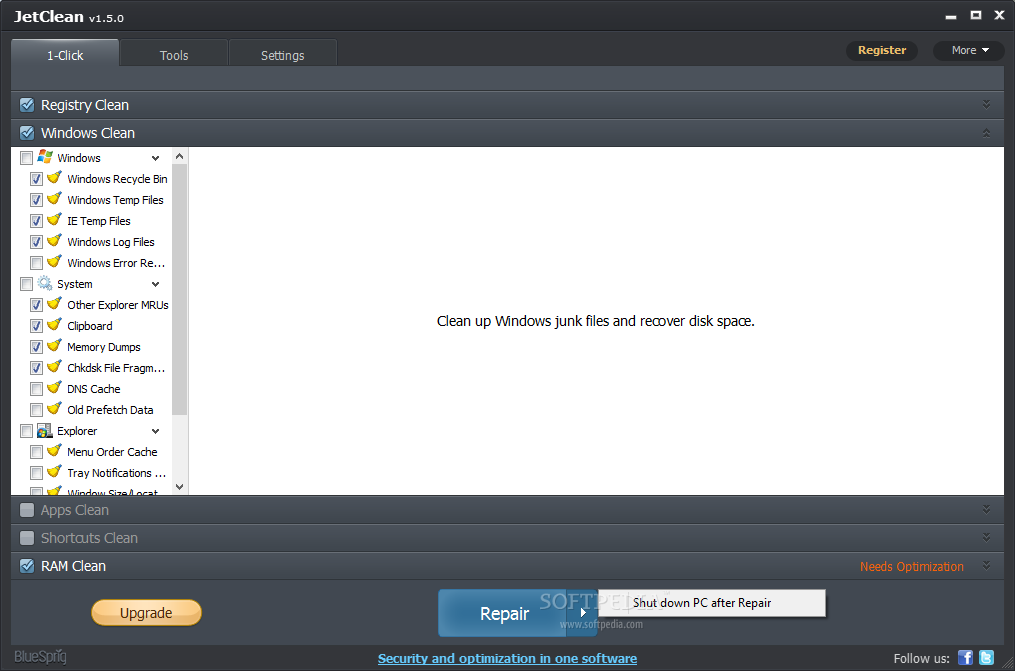Click the Register button

(x=882, y=50)
